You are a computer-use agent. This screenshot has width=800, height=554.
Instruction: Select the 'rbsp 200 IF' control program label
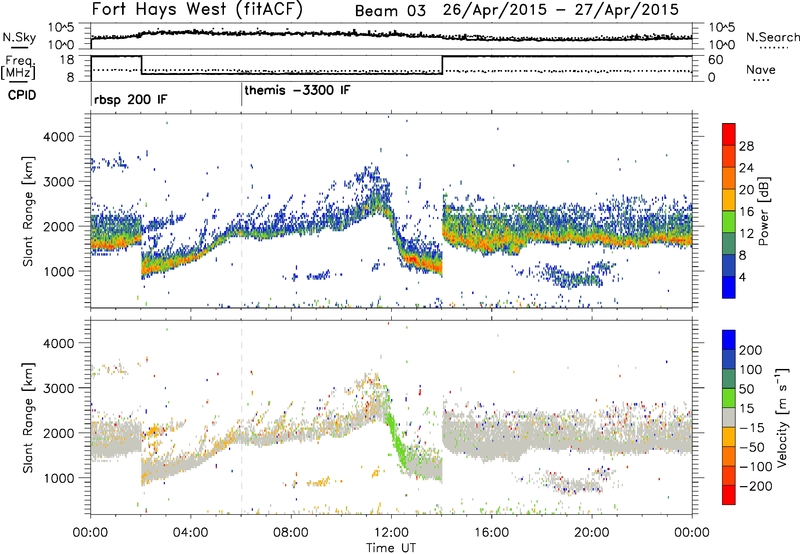tap(130, 99)
